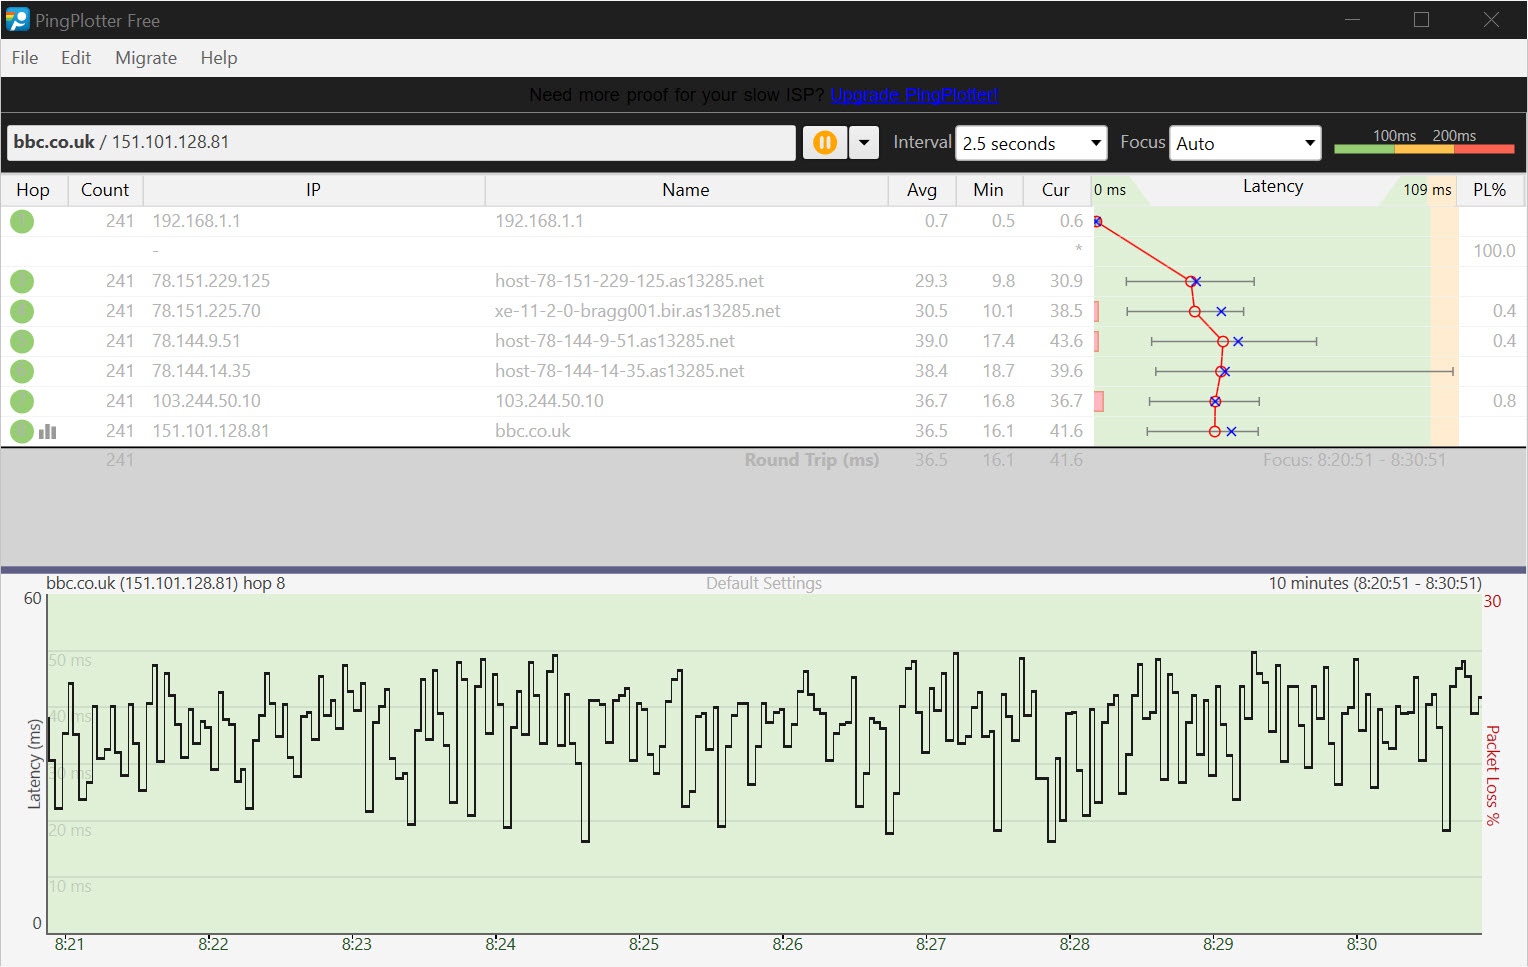1528x967 pixels.
Task: Open the dropdown arrow beside the pause button
Action: tap(864, 143)
